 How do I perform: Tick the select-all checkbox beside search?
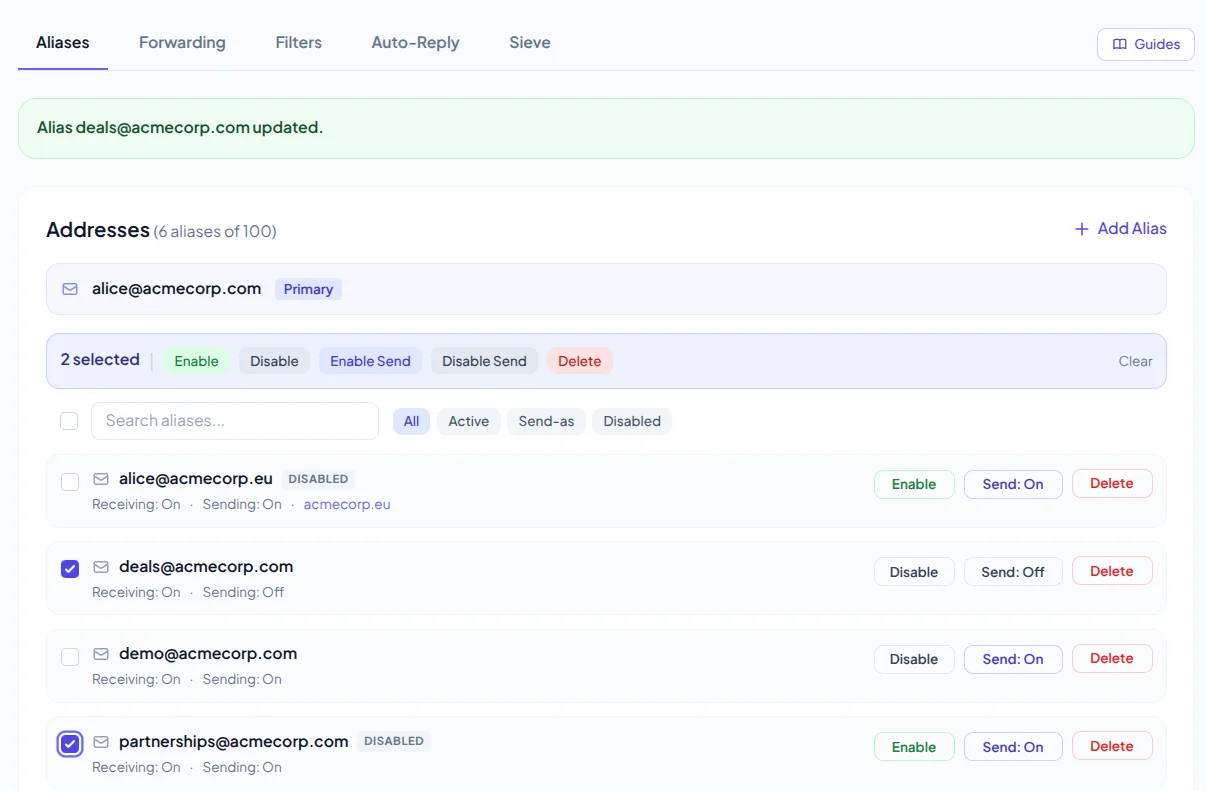(x=69, y=421)
